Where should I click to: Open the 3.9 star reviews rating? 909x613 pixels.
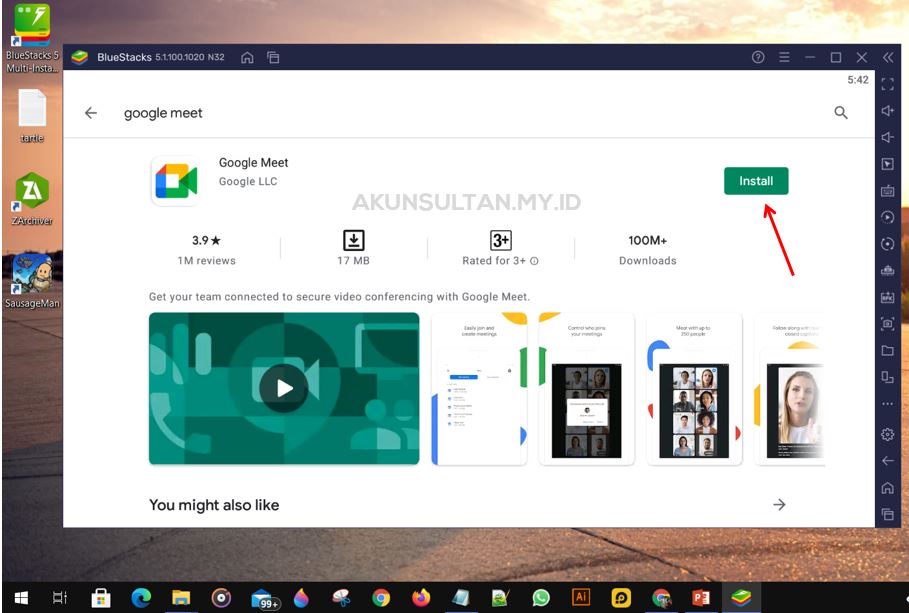point(206,249)
